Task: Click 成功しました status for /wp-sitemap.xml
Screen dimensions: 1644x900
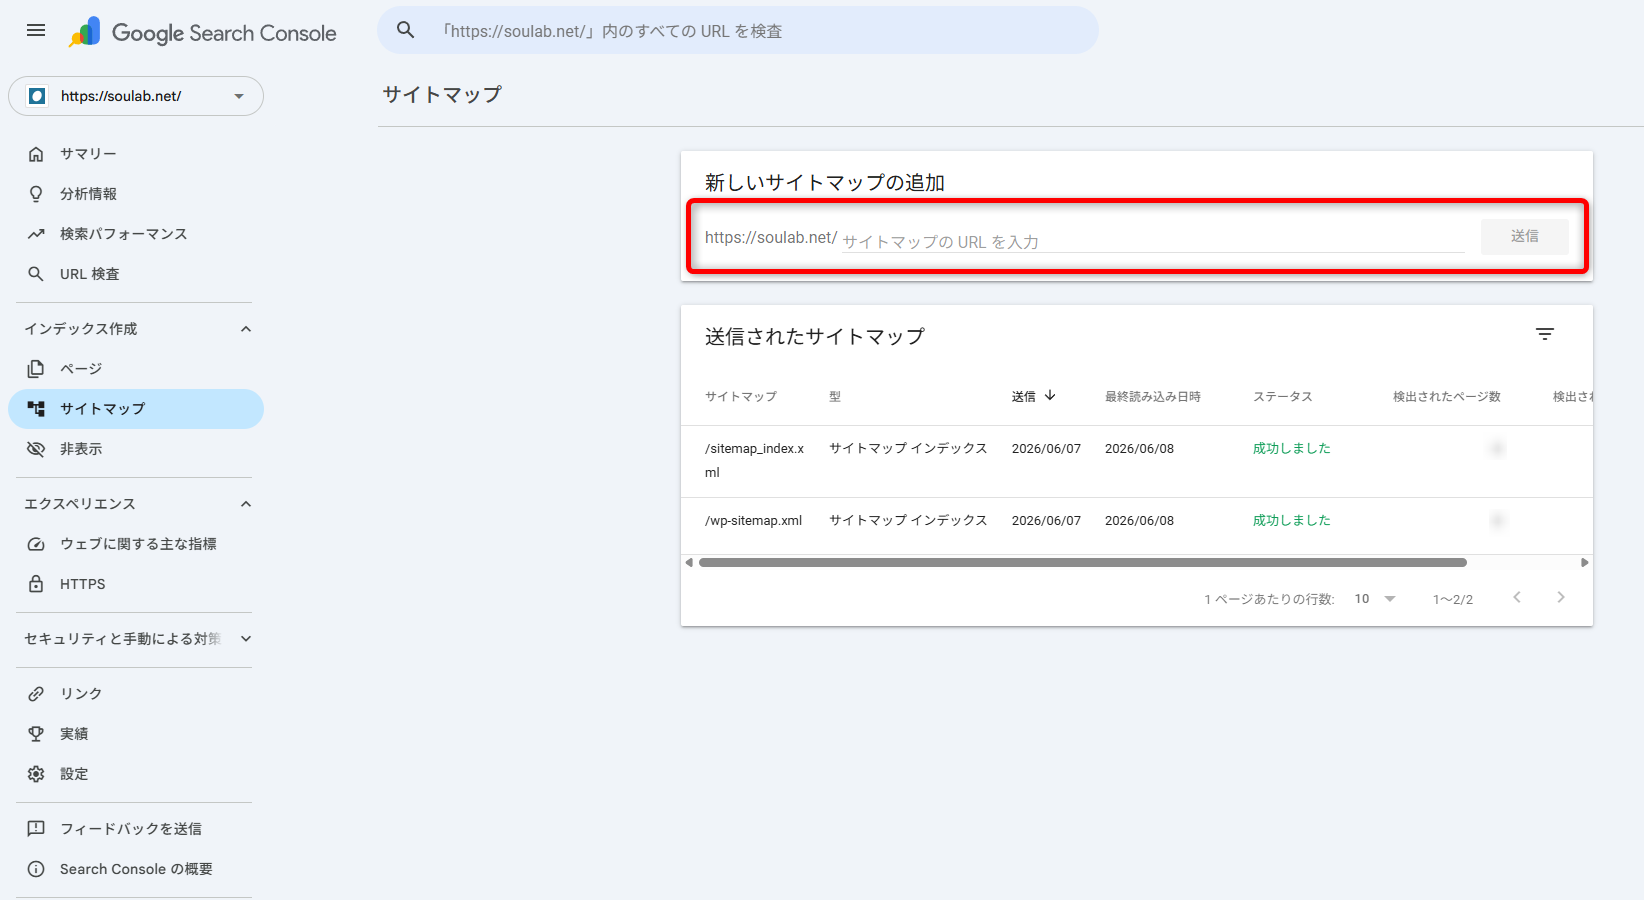Action: (1292, 521)
